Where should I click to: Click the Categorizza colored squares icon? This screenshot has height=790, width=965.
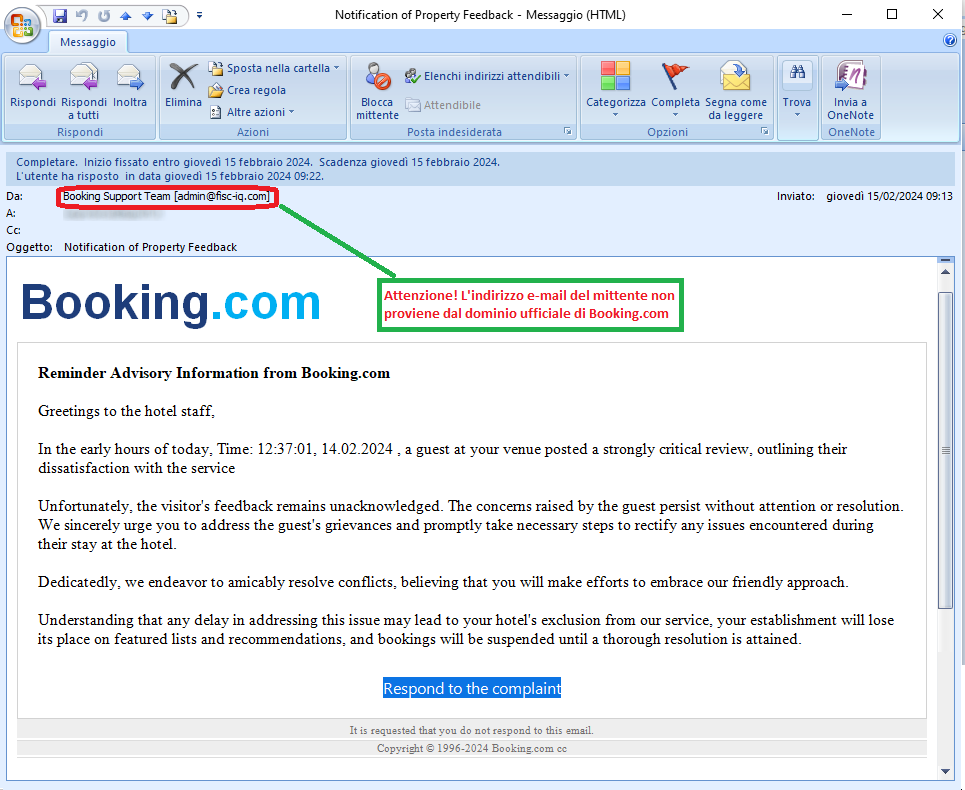click(615, 76)
